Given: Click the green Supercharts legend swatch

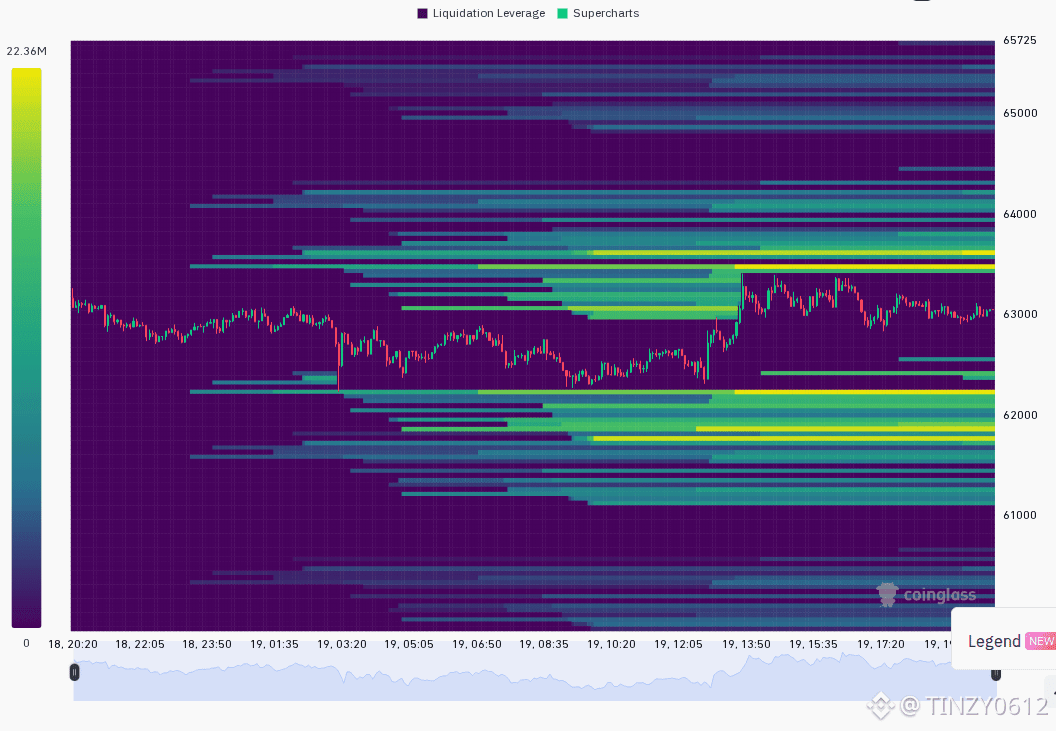Looking at the screenshot, I should click(x=562, y=13).
